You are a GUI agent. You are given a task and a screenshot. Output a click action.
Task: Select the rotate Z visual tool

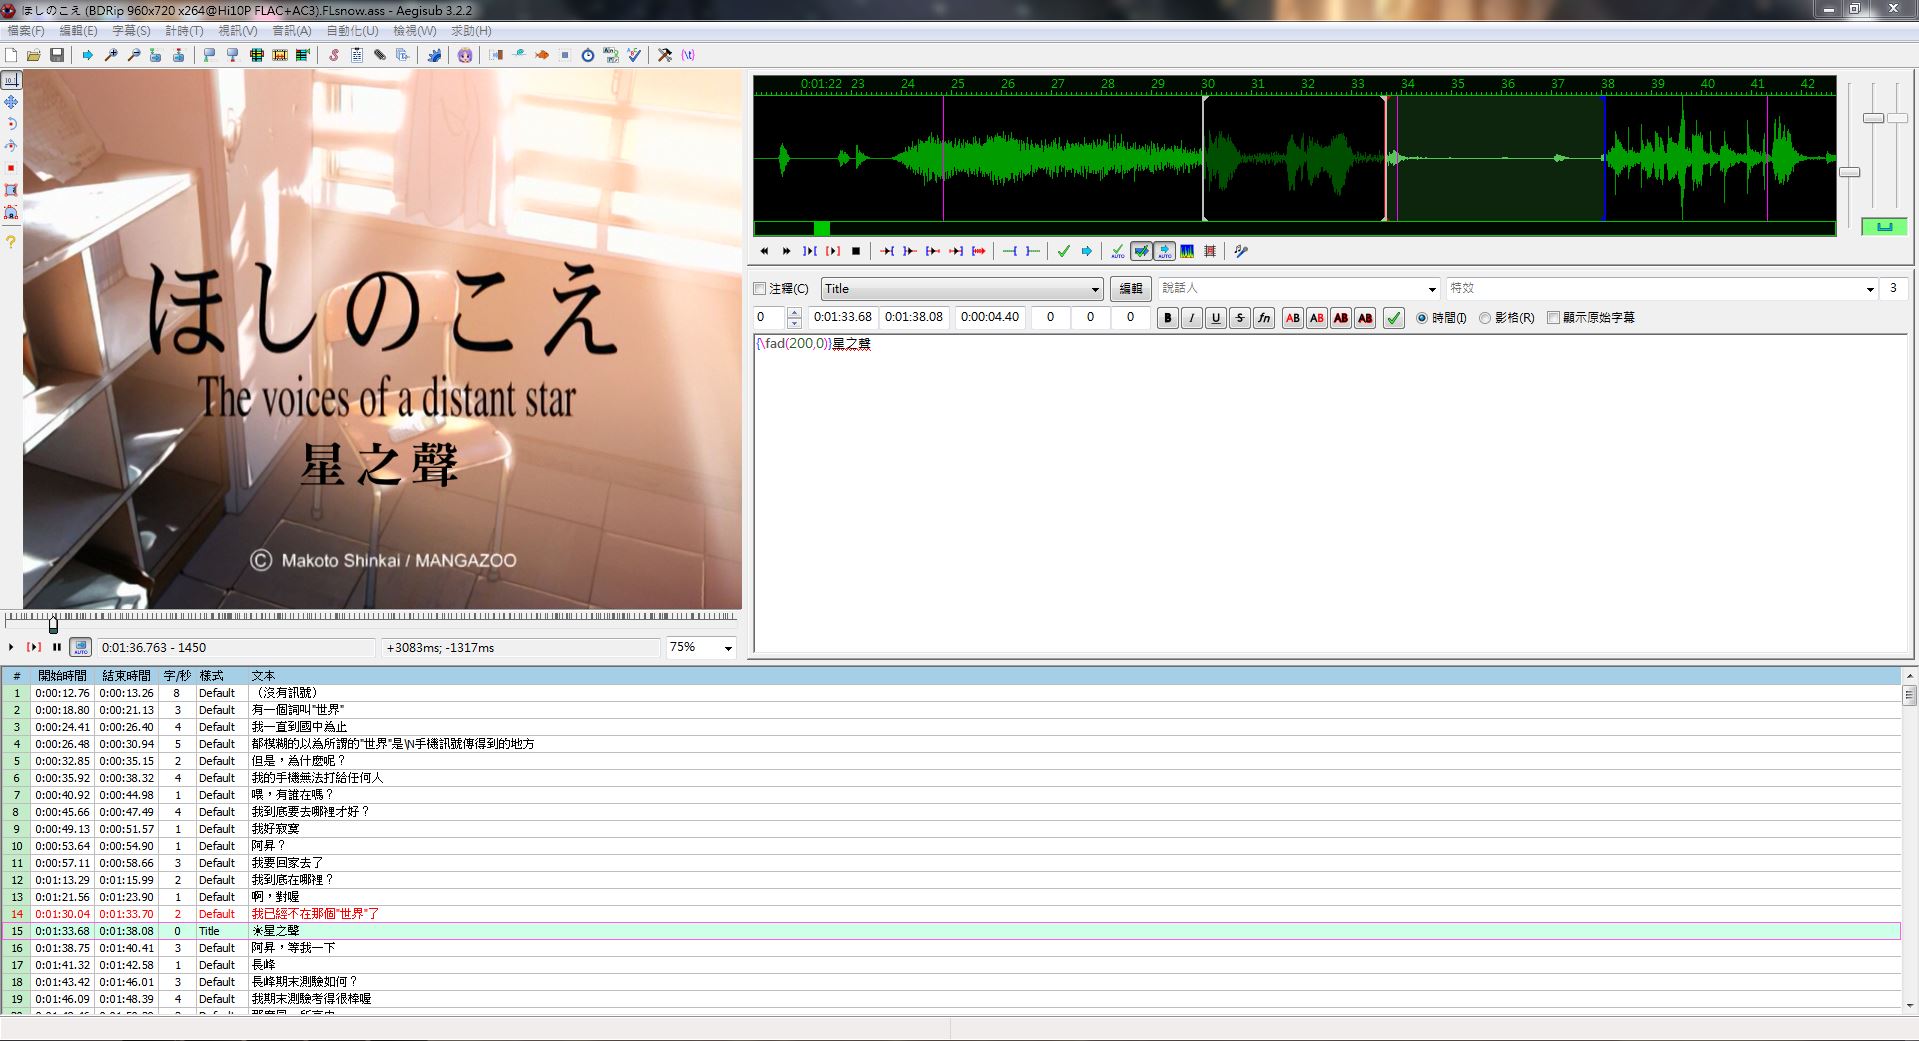(11, 124)
